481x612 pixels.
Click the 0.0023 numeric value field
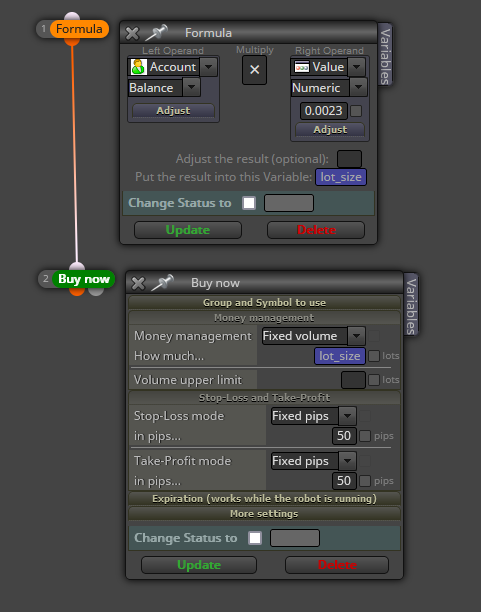coord(324,111)
